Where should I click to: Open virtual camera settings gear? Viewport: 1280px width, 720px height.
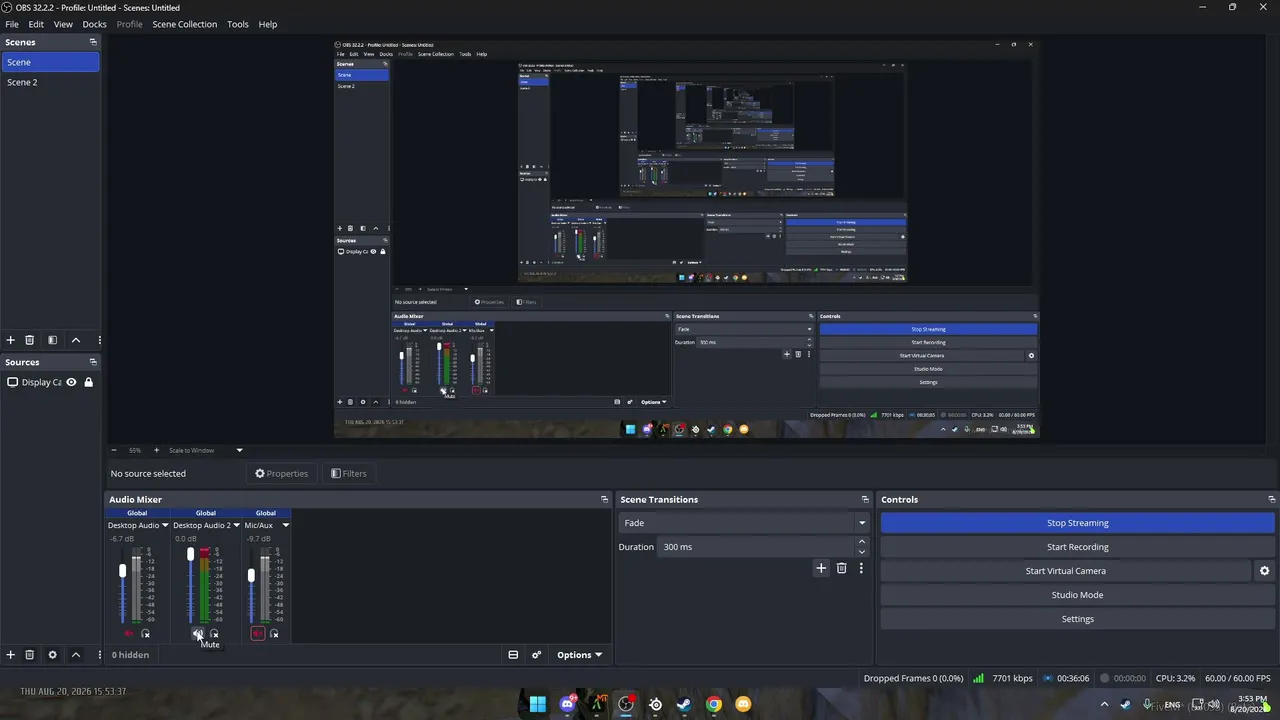point(1264,571)
